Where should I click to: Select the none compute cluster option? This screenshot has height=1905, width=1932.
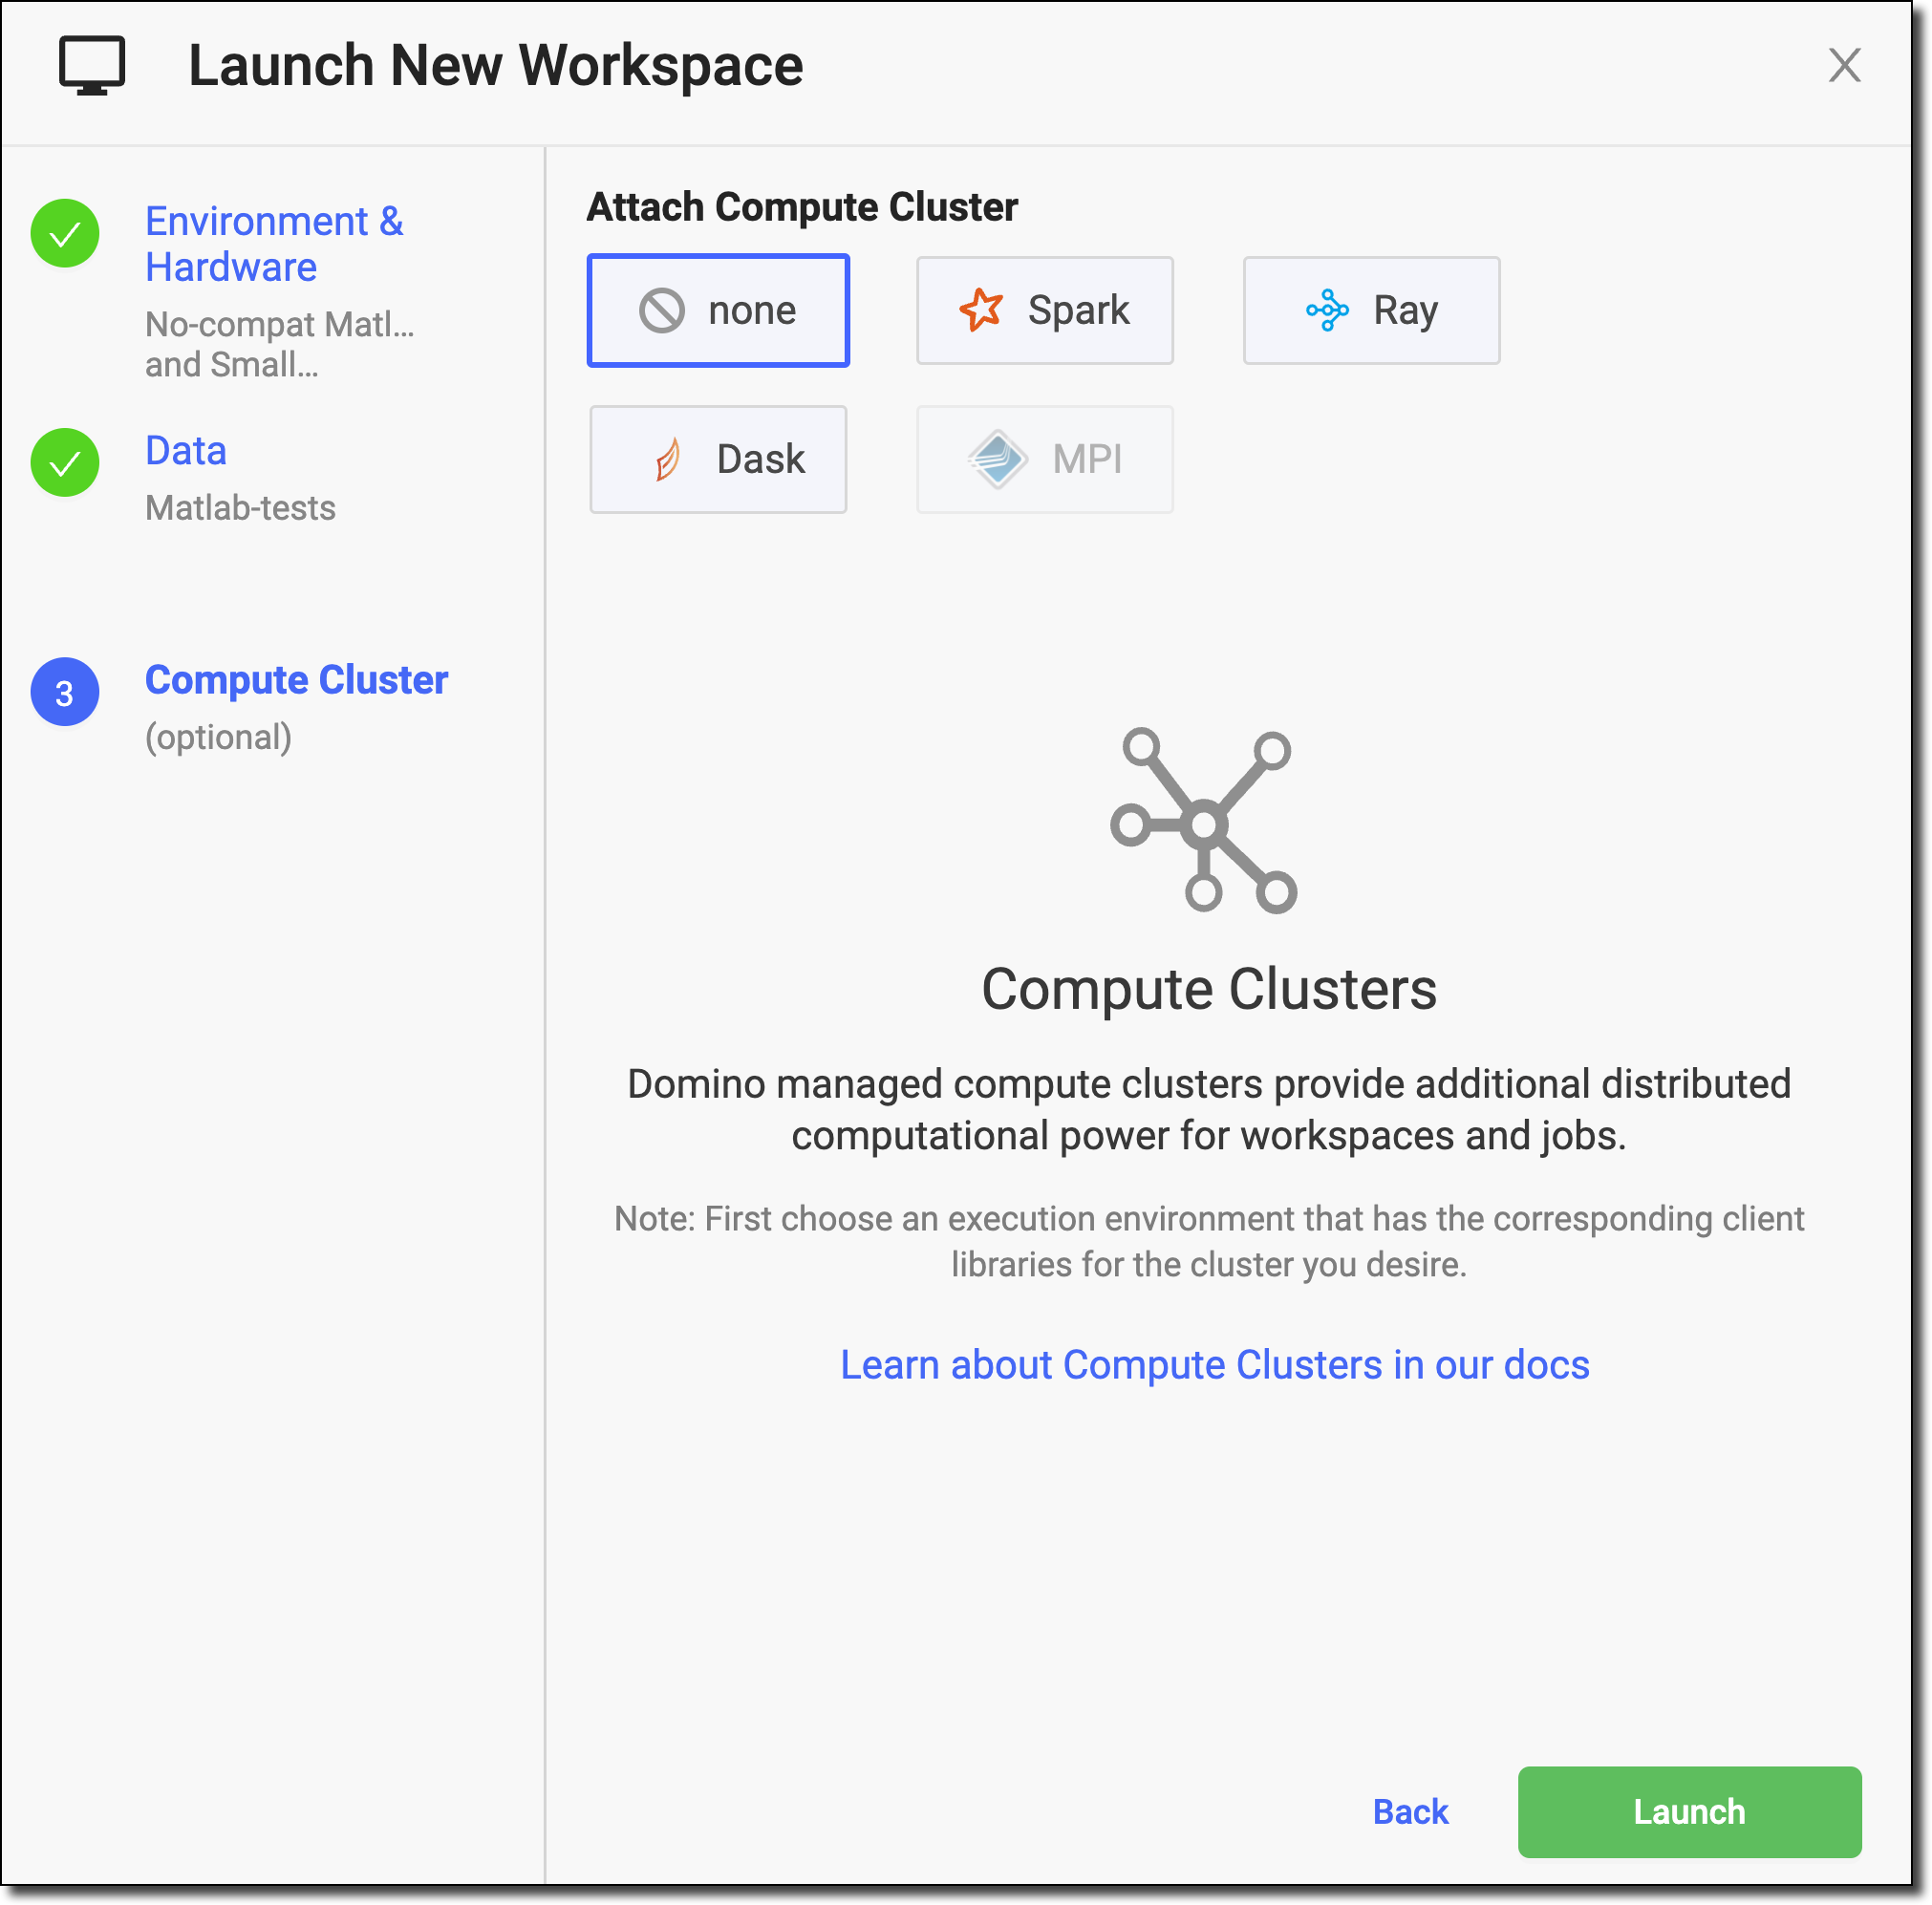pos(719,307)
